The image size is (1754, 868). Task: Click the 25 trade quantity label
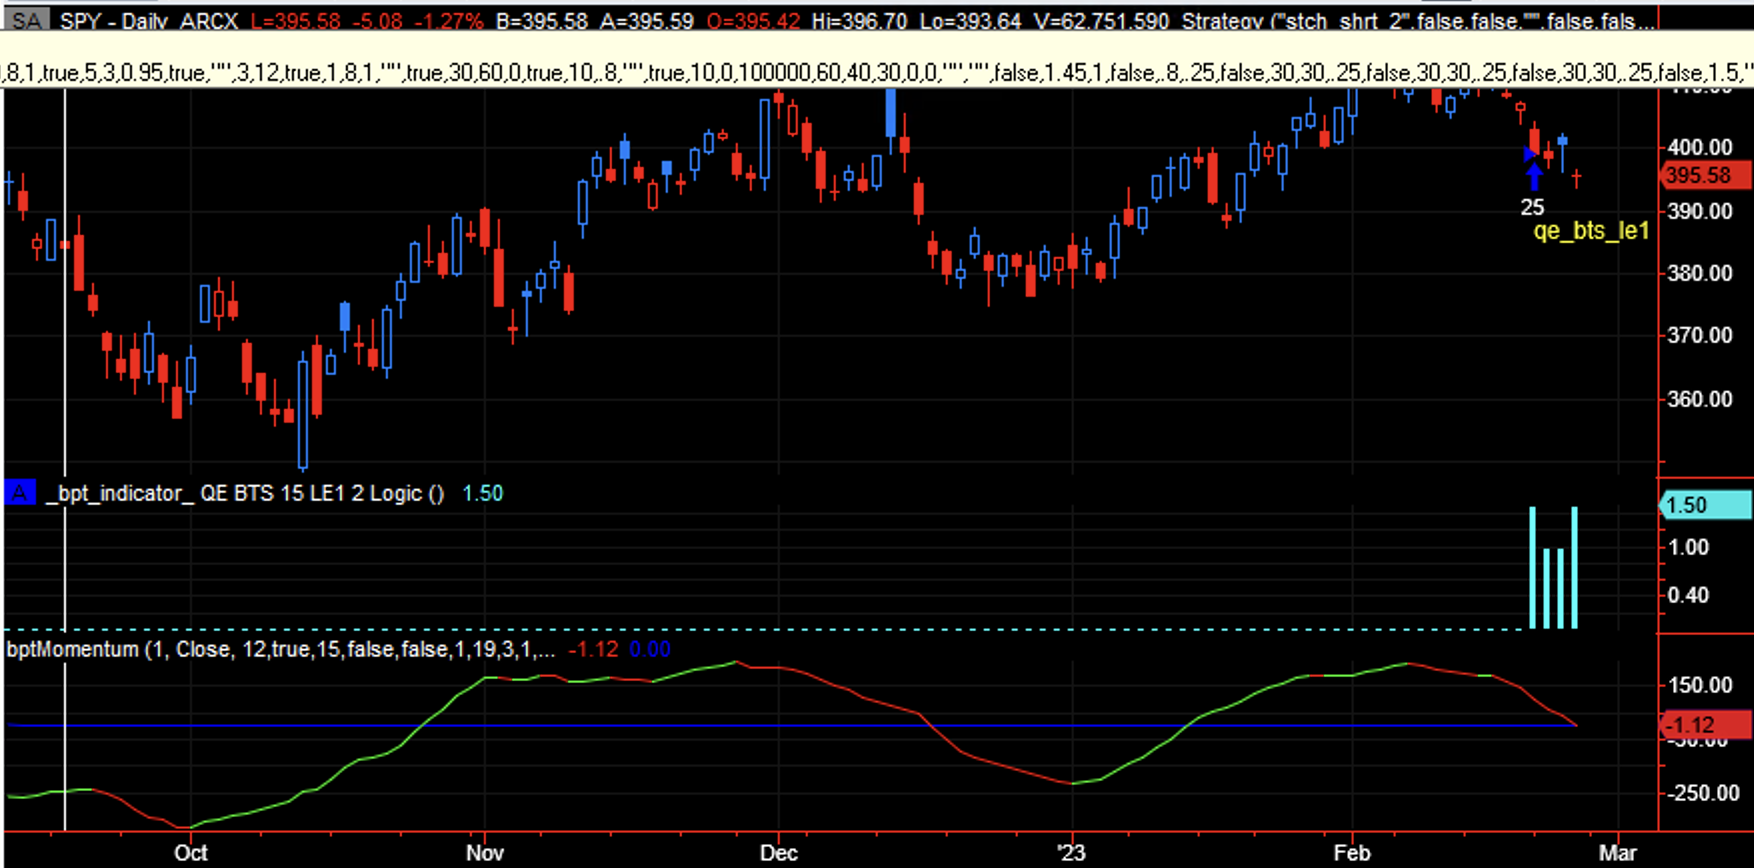pos(1532,208)
